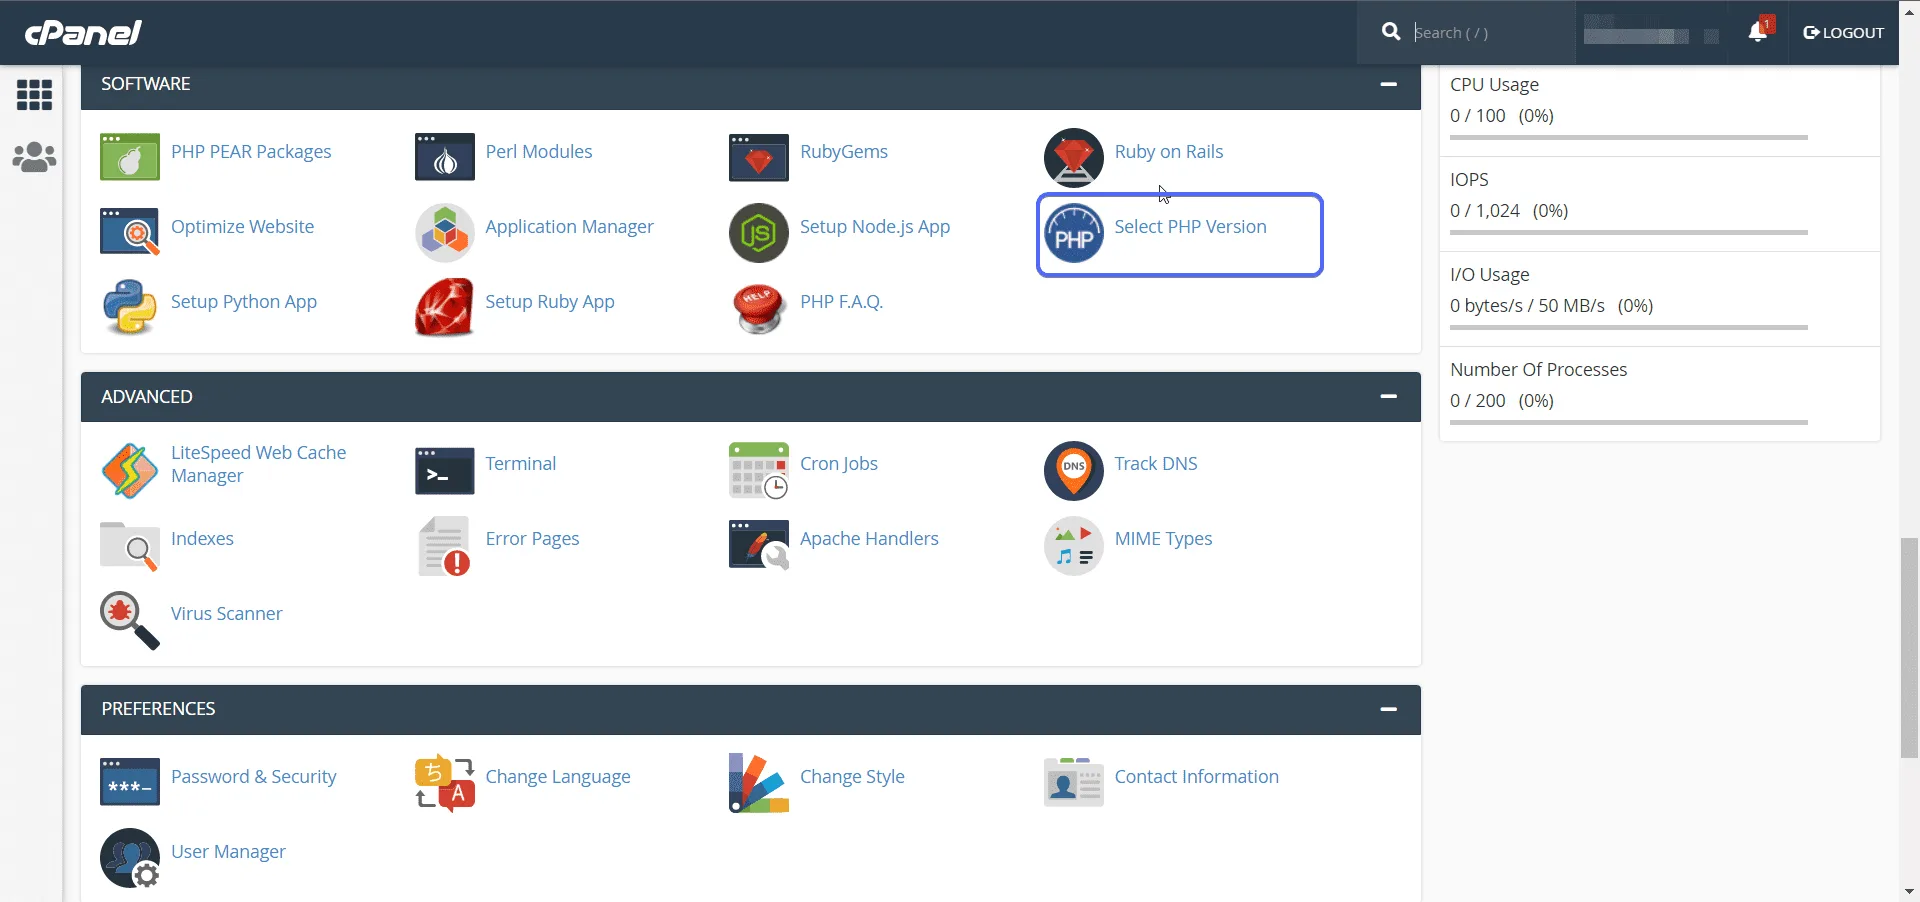The height and width of the screenshot is (902, 1920).
Task: Click the Select PHP Version icon
Action: click(1074, 233)
